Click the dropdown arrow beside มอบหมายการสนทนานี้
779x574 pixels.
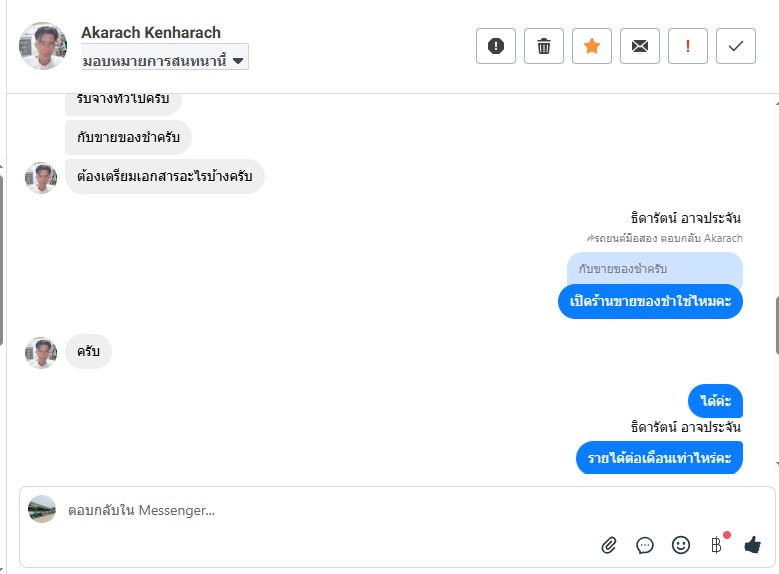238,60
